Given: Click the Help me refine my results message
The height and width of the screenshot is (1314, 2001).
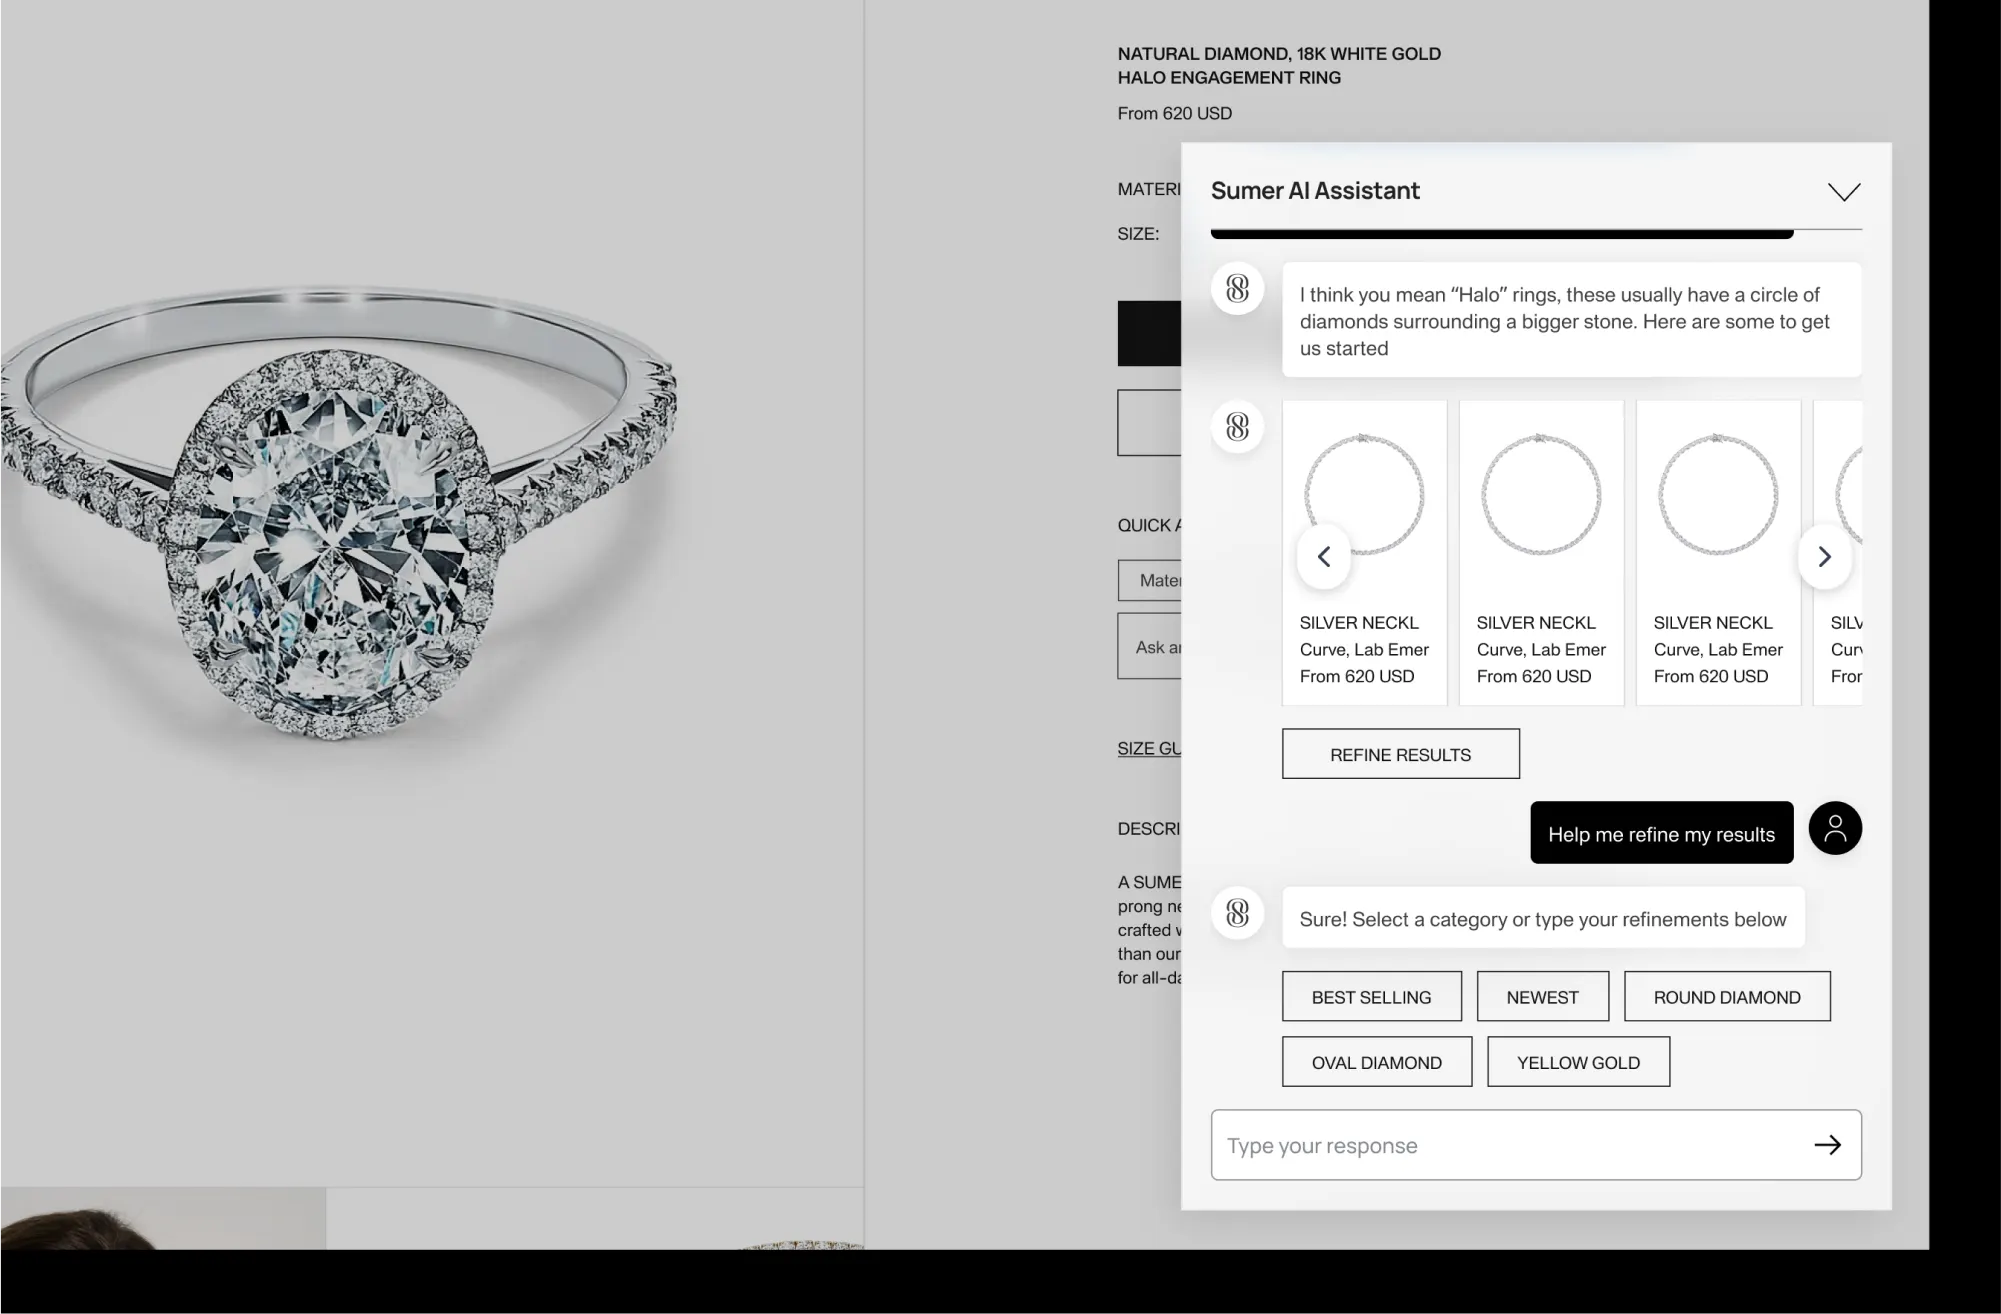Looking at the screenshot, I should point(1661,833).
